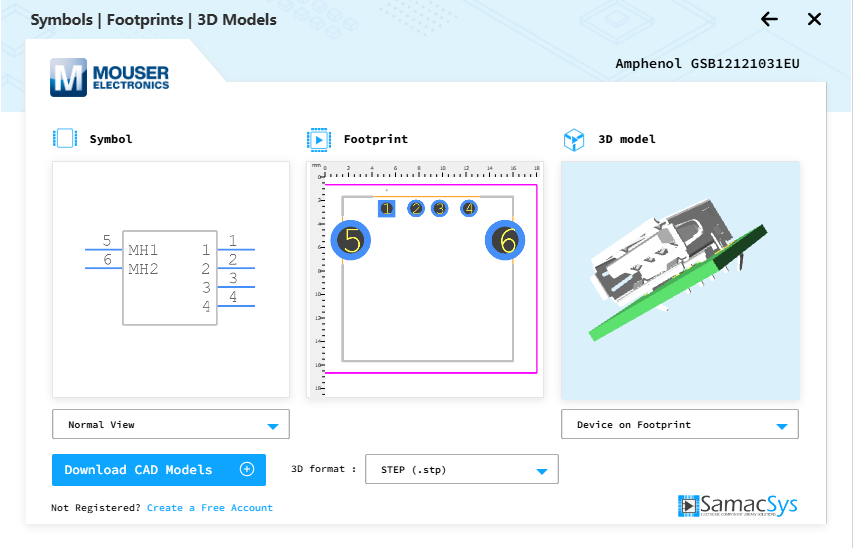Click the 'Not Registered?' text

(96, 508)
